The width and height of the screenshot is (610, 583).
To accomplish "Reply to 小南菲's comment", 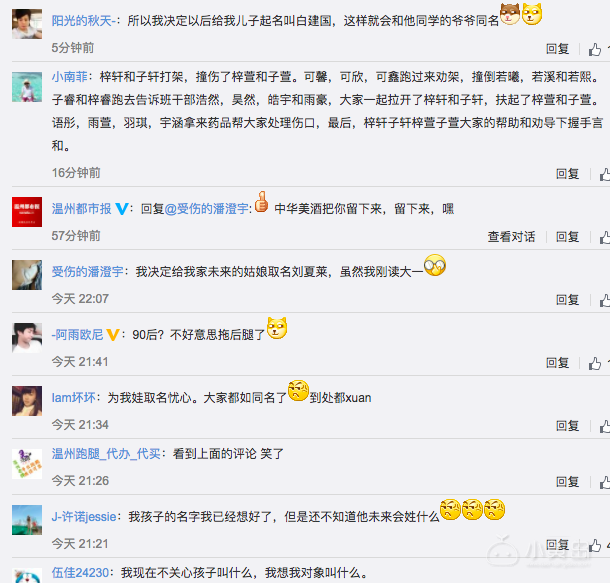I will 567,173.
